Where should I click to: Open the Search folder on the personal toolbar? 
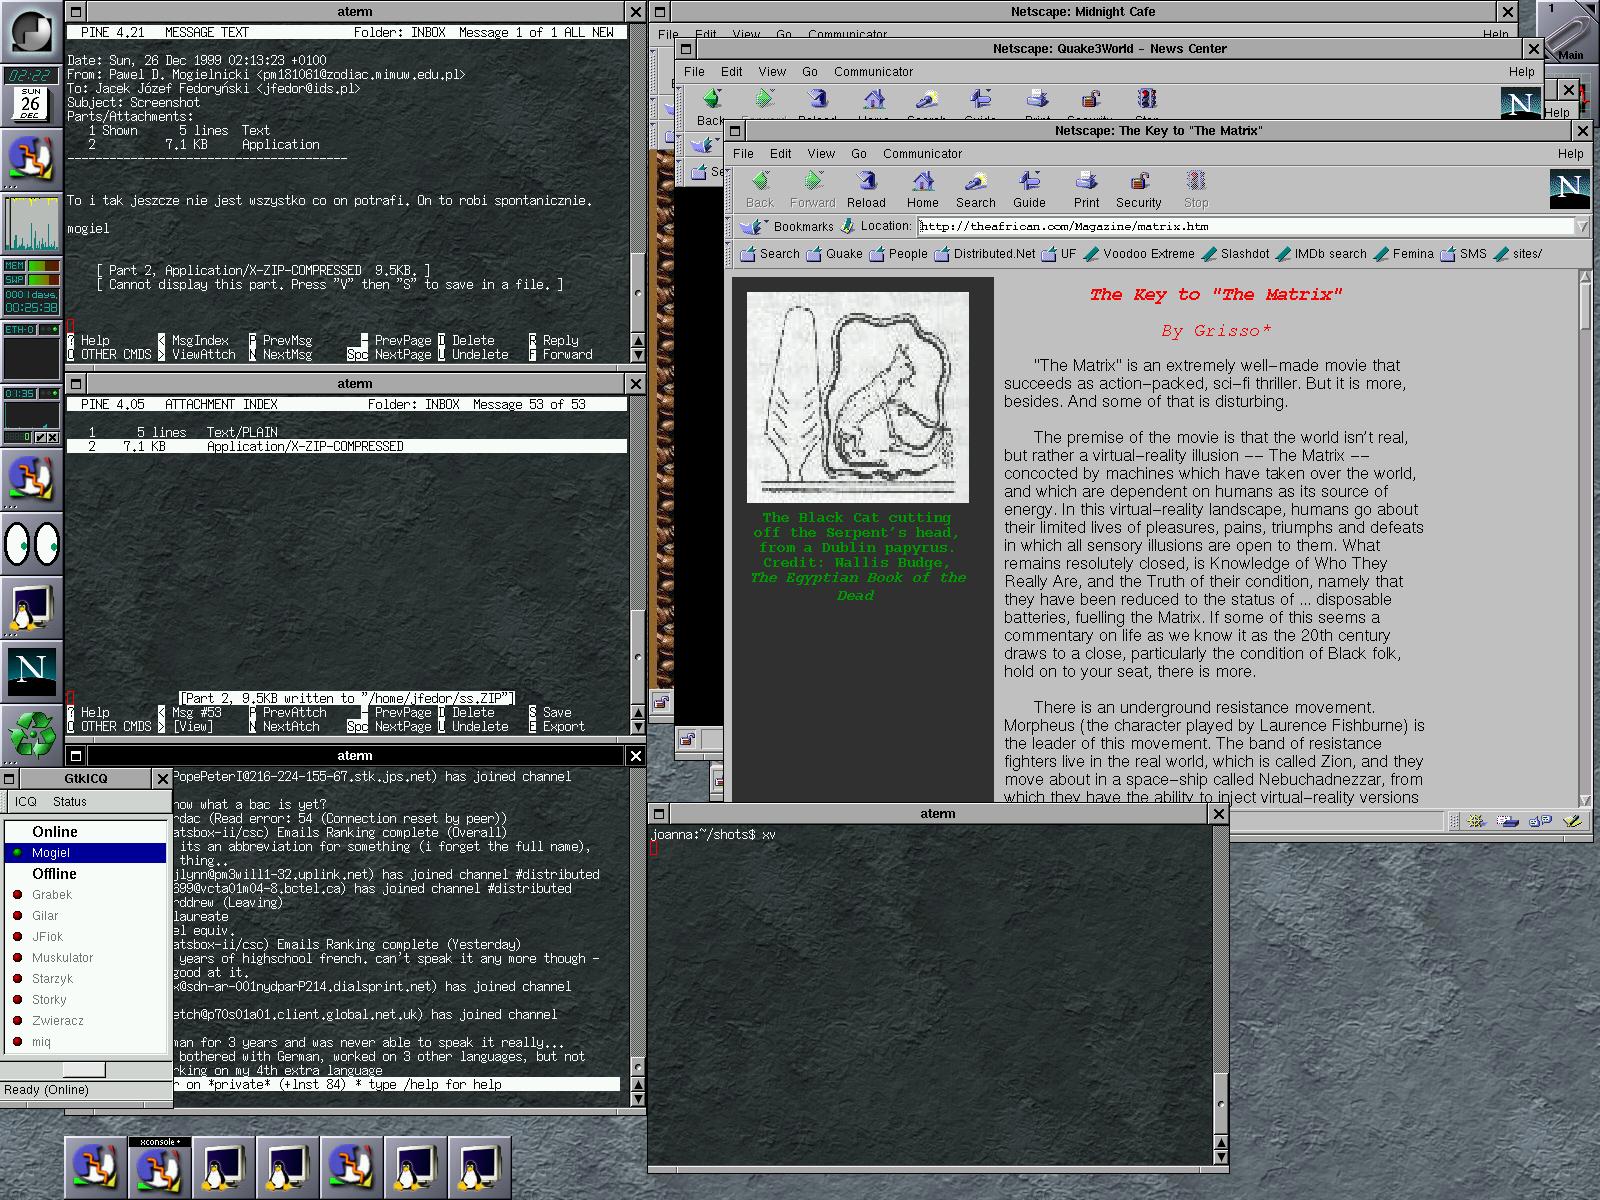[x=769, y=254]
